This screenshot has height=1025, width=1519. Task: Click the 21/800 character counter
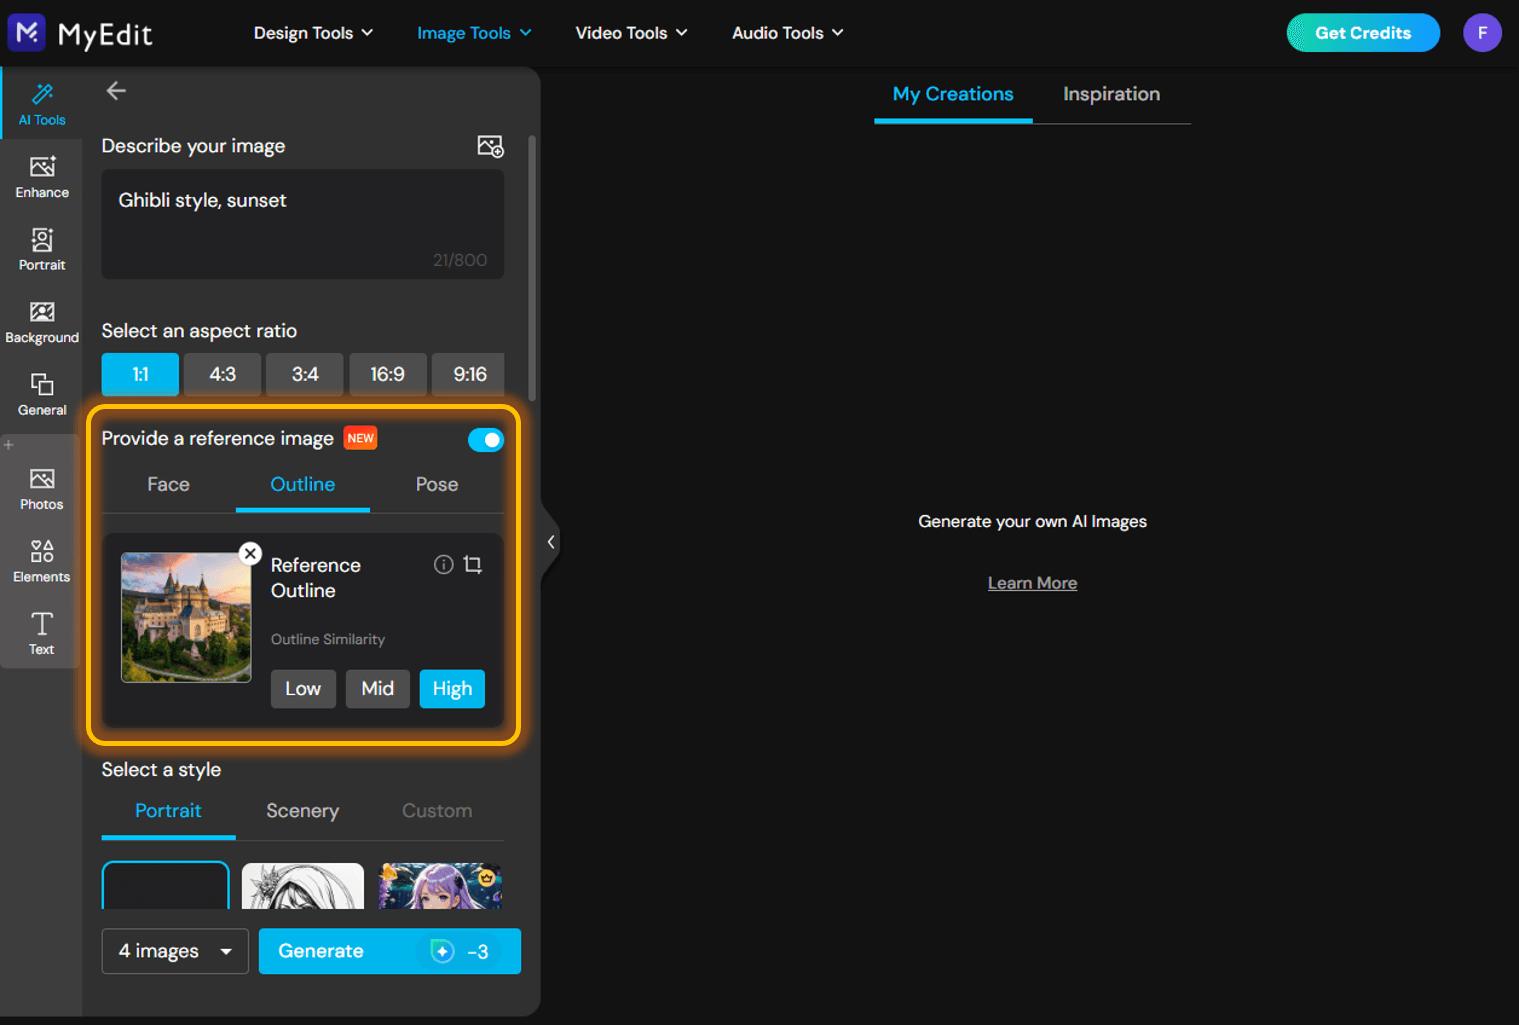460,260
